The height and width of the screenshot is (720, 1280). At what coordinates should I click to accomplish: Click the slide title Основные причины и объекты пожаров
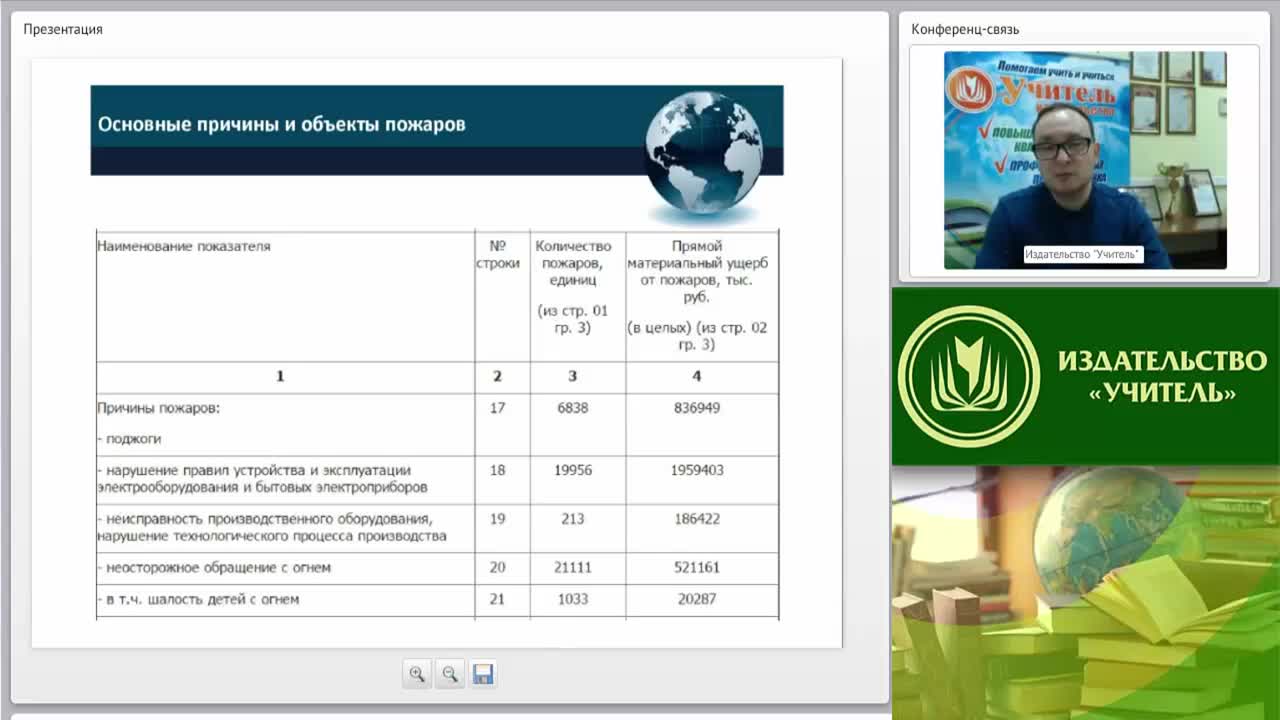tap(281, 125)
